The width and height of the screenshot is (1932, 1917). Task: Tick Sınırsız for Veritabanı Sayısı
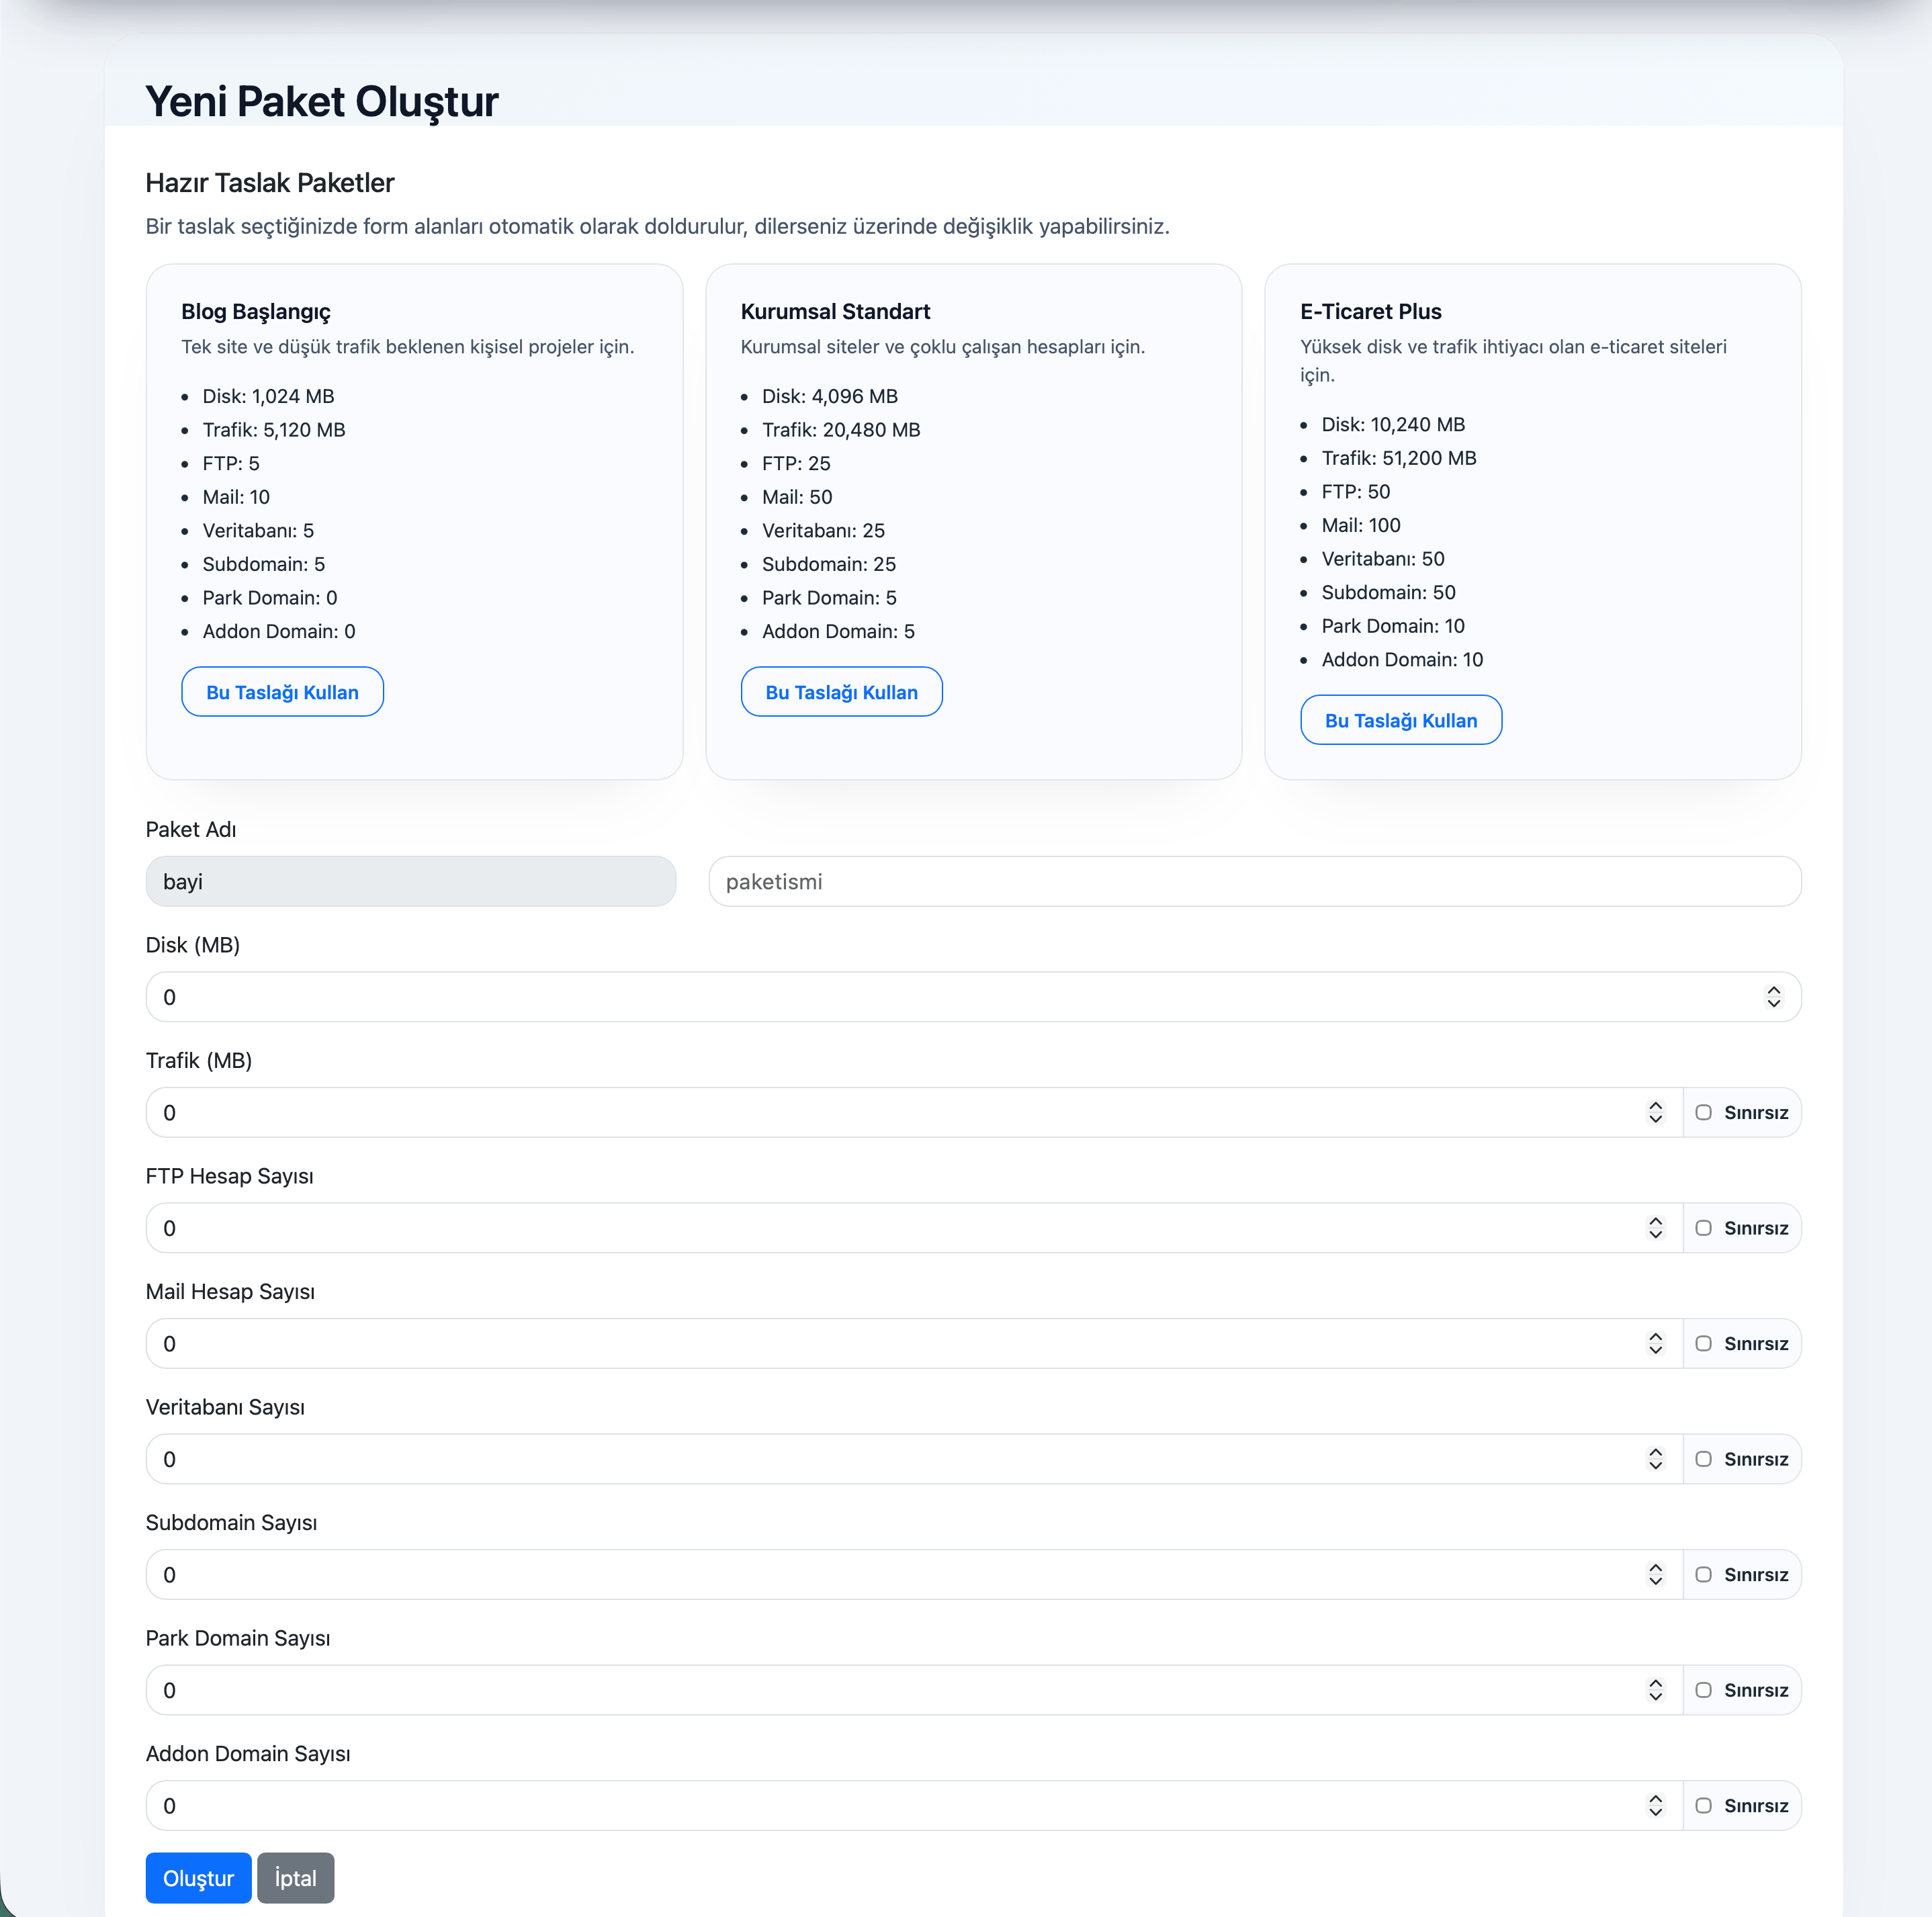click(1704, 1459)
